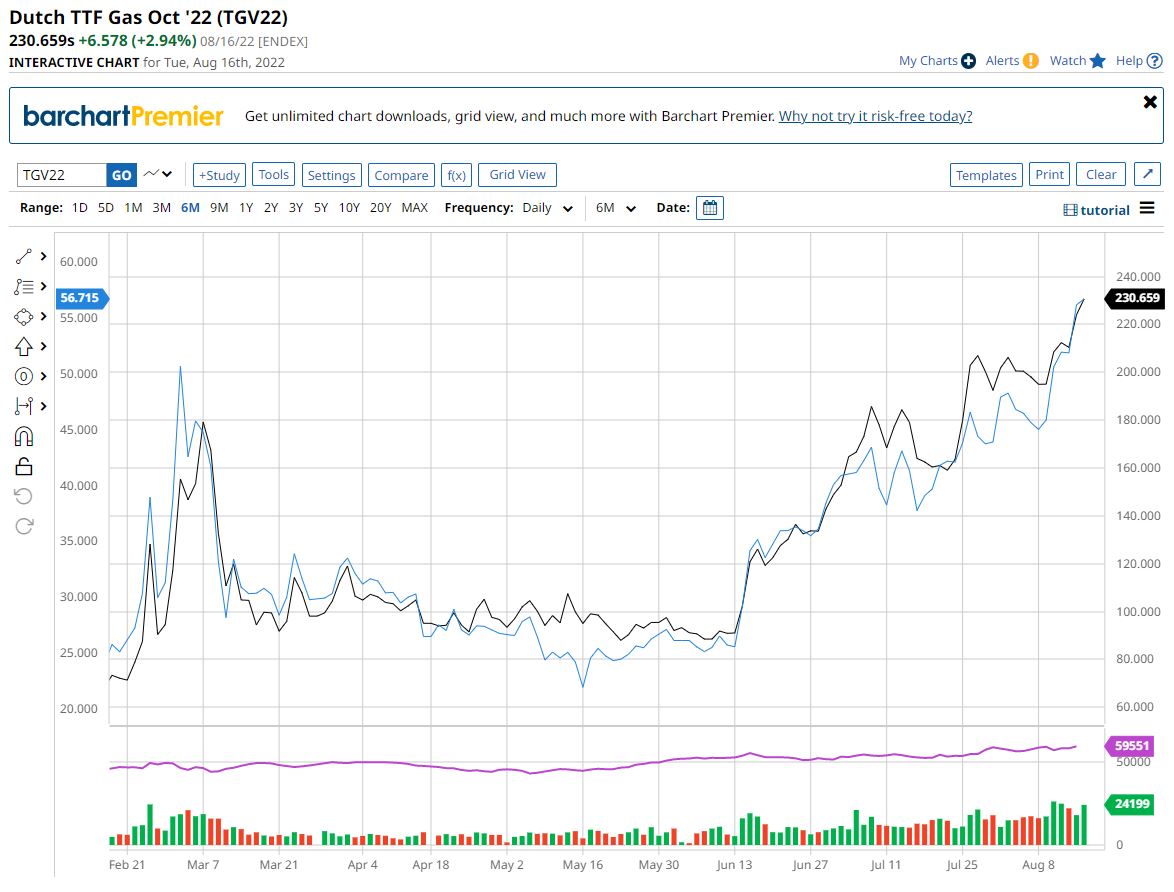Image resolution: width=1174 pixels, height=892 pixels.
Task: Expand the Daily frequency dropdown
Action: tap(549, 208)
